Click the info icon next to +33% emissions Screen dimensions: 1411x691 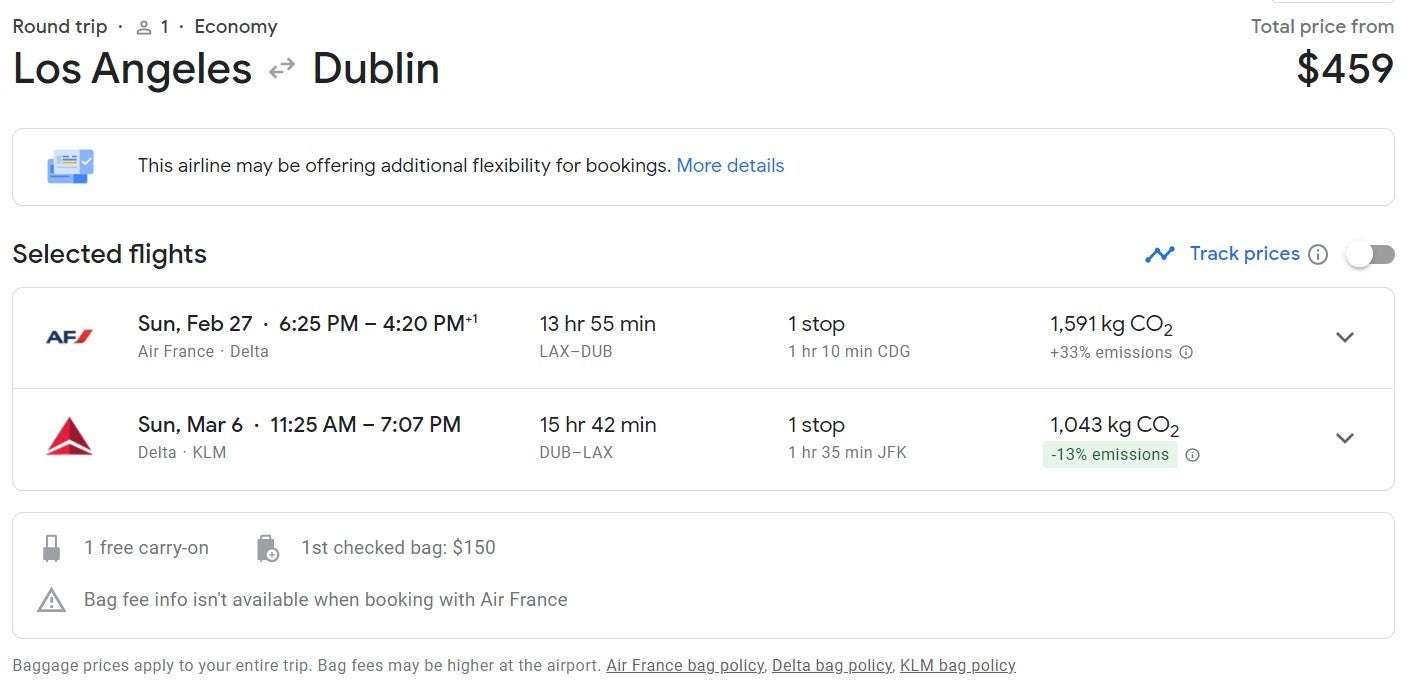1186,352
